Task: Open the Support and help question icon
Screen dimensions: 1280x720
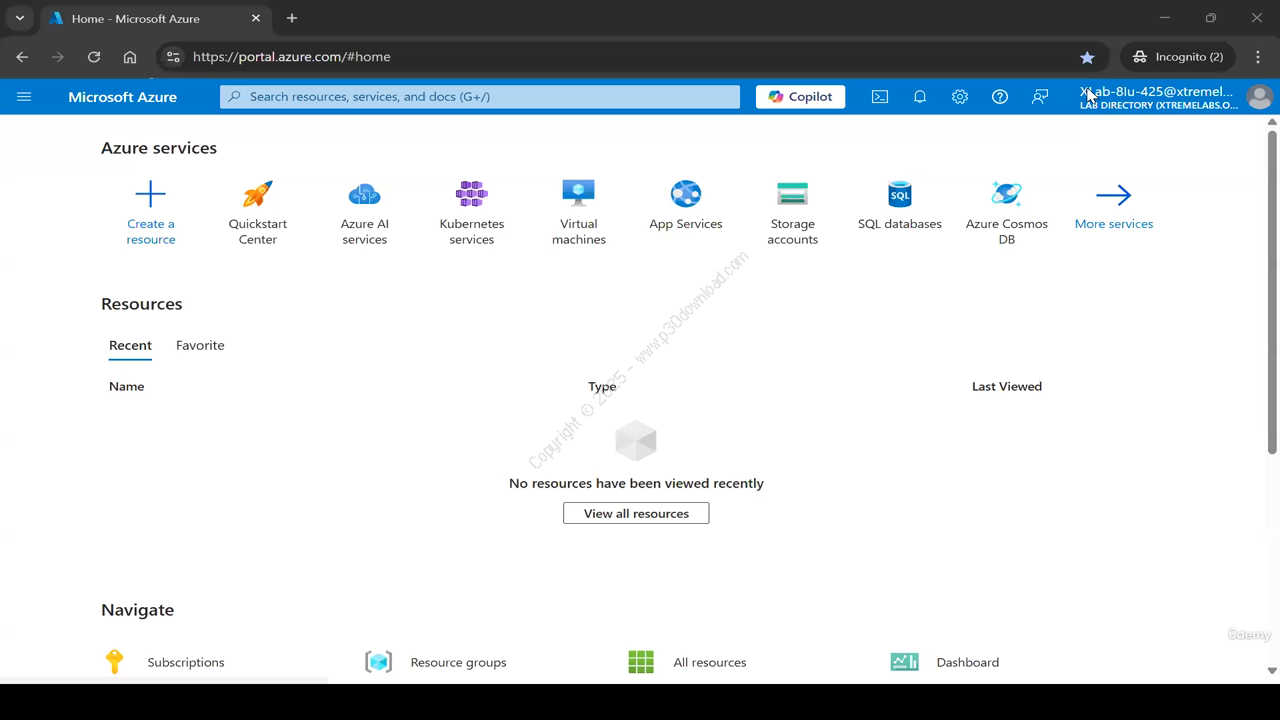Action: (1000, 97)
